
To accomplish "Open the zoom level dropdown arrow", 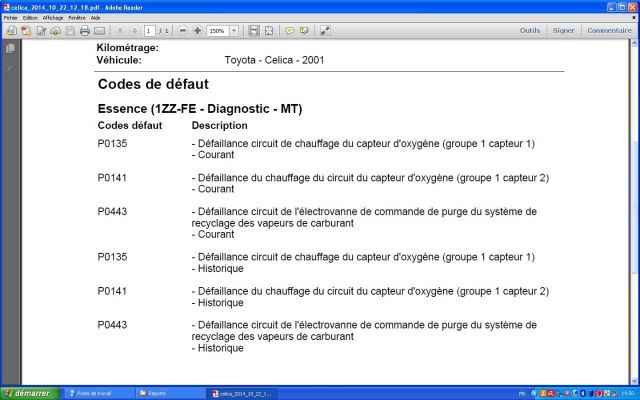I will (234, 31).
